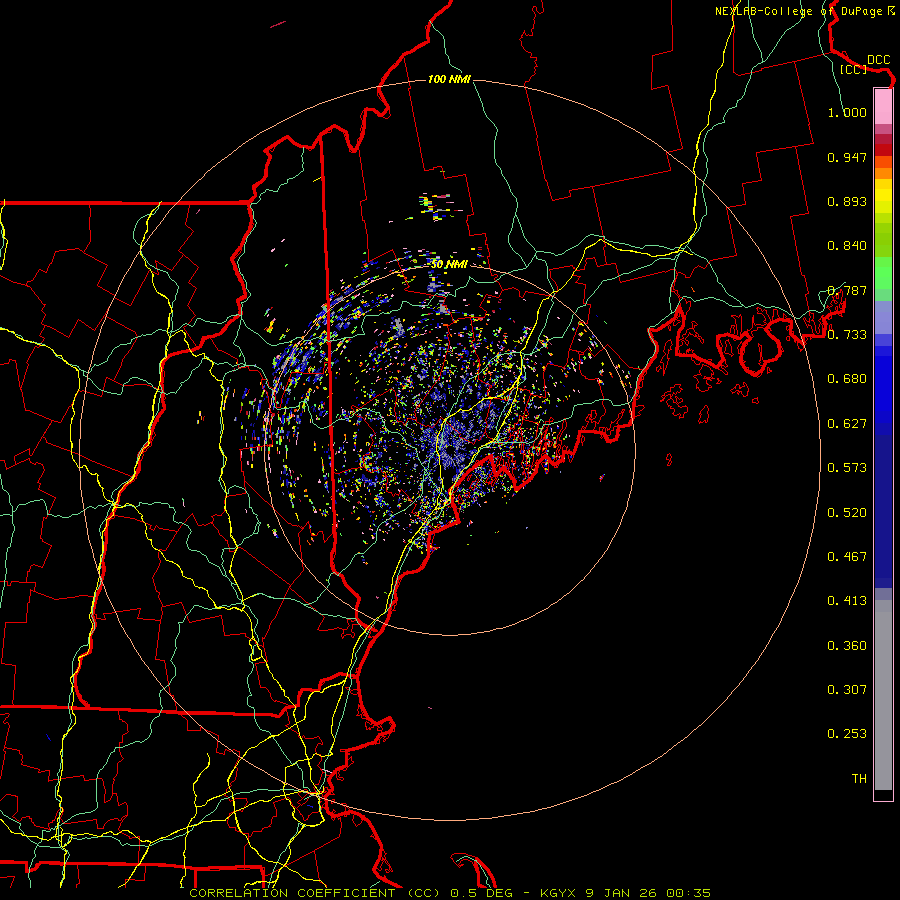This screenshot has height=900, width=900.
Task: Select the 0.840 scale value label
Action: [x=847, y=246]
